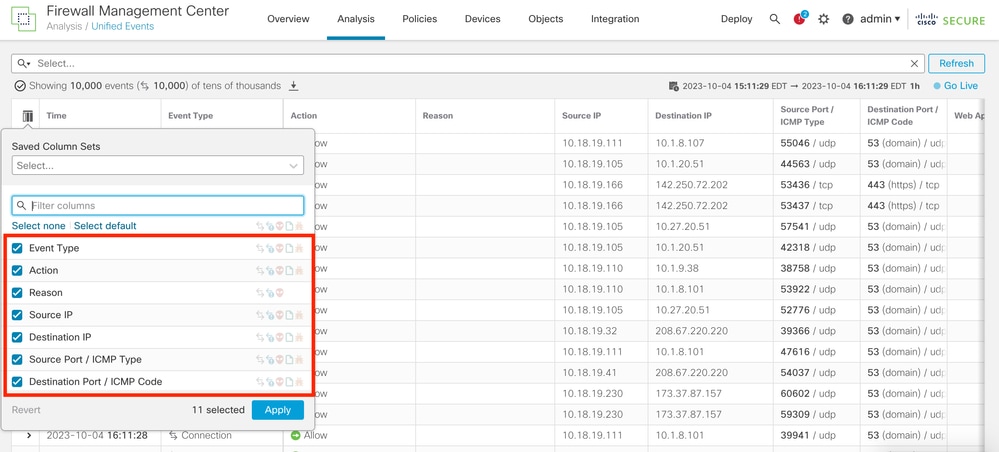Click the 11 selected count text
The image size is (999, 452).
coord(218,410)
